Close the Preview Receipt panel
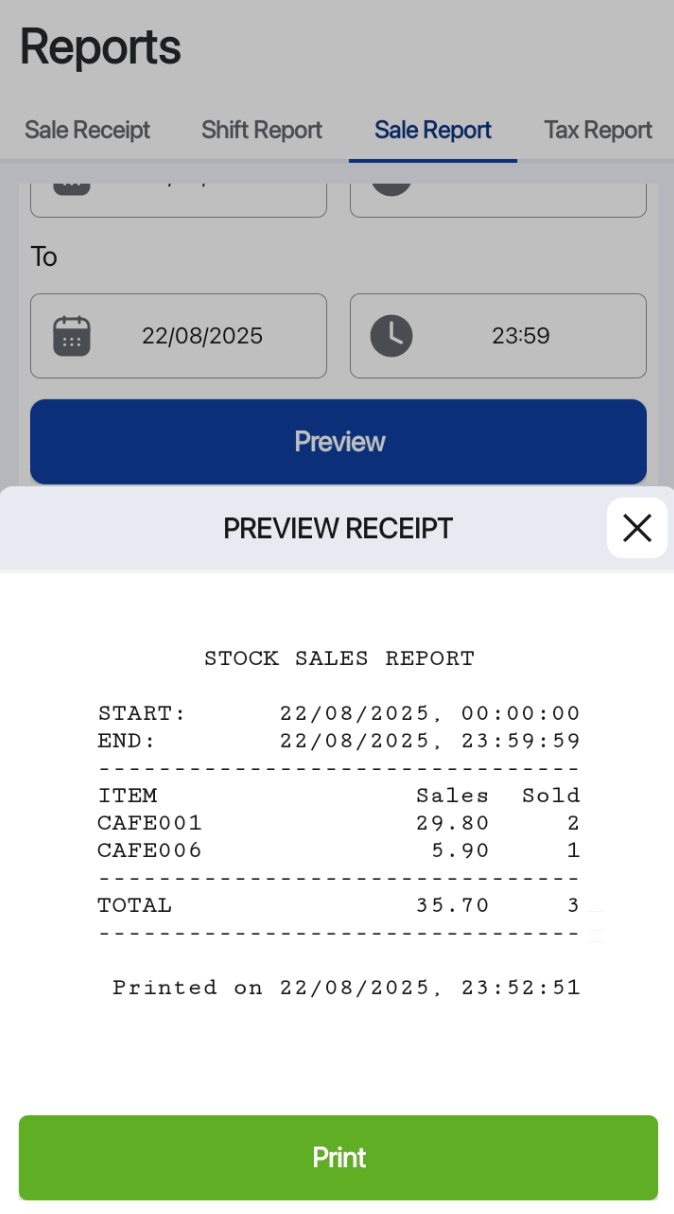The width and height of the screenshot is (674, 1214). (x=637, y=528)
